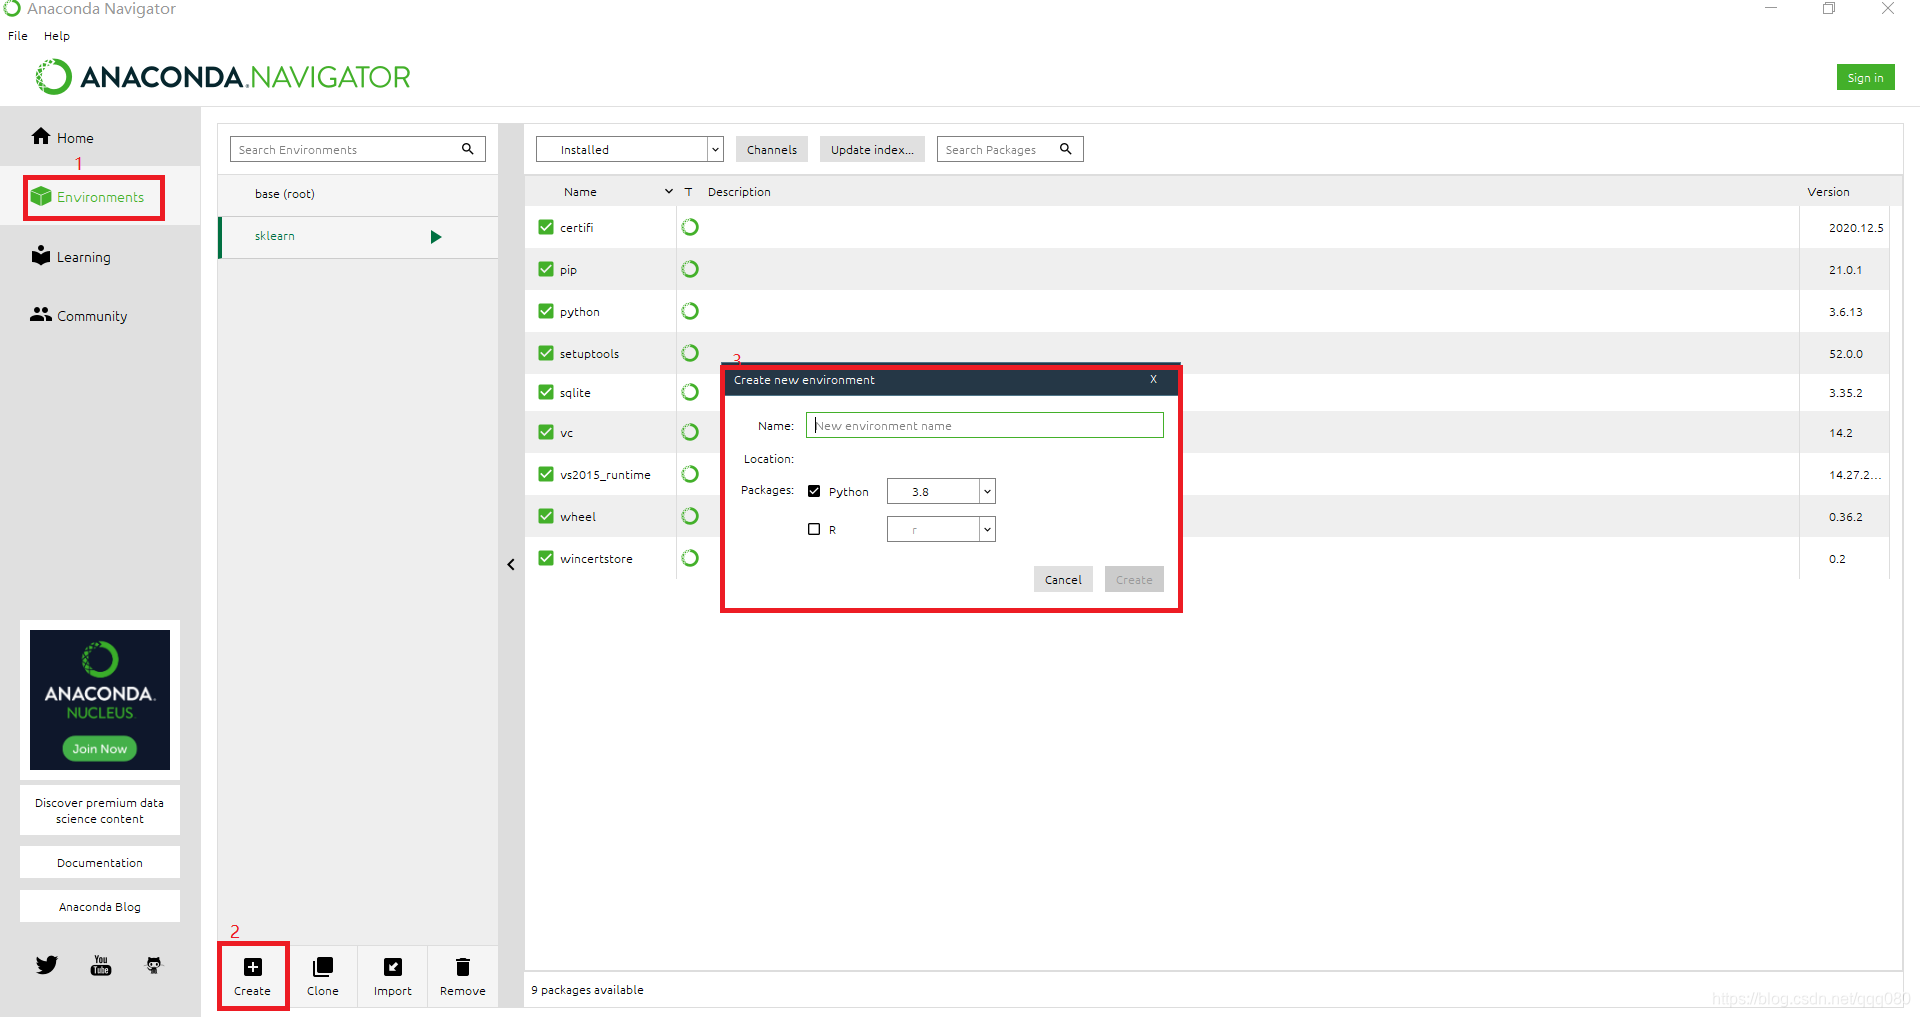Click the Import environment icon
The height and width of the screenshot is (1017, 1920).
393,967
